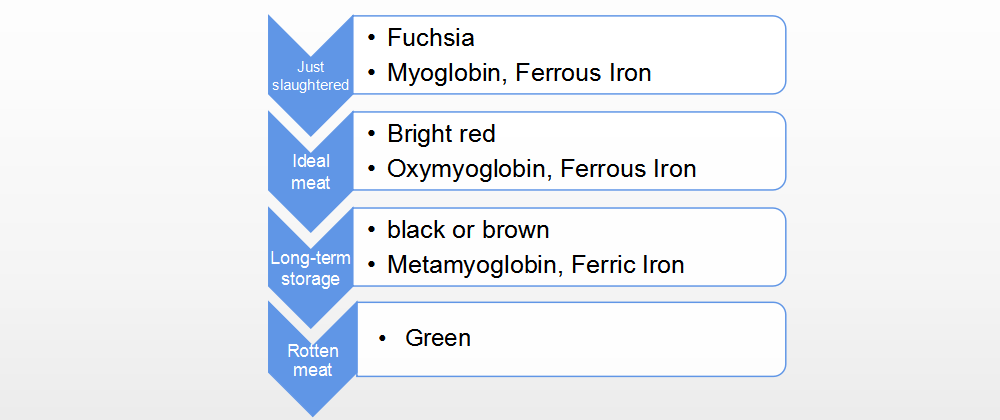Click 'Metamyoglobin, Ferric Iron' text line
The height and width of the screenshot is (420, 1000).
coord(536,264)
